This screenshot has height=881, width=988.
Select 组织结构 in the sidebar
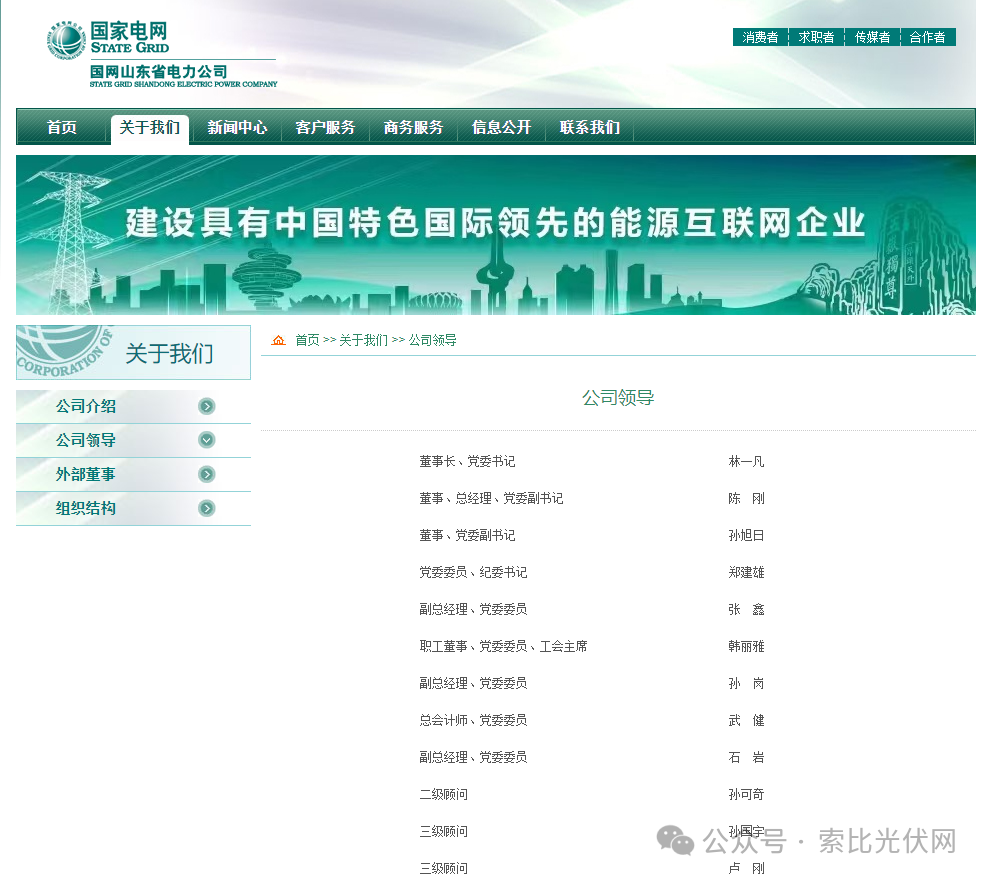pos(86,508)
